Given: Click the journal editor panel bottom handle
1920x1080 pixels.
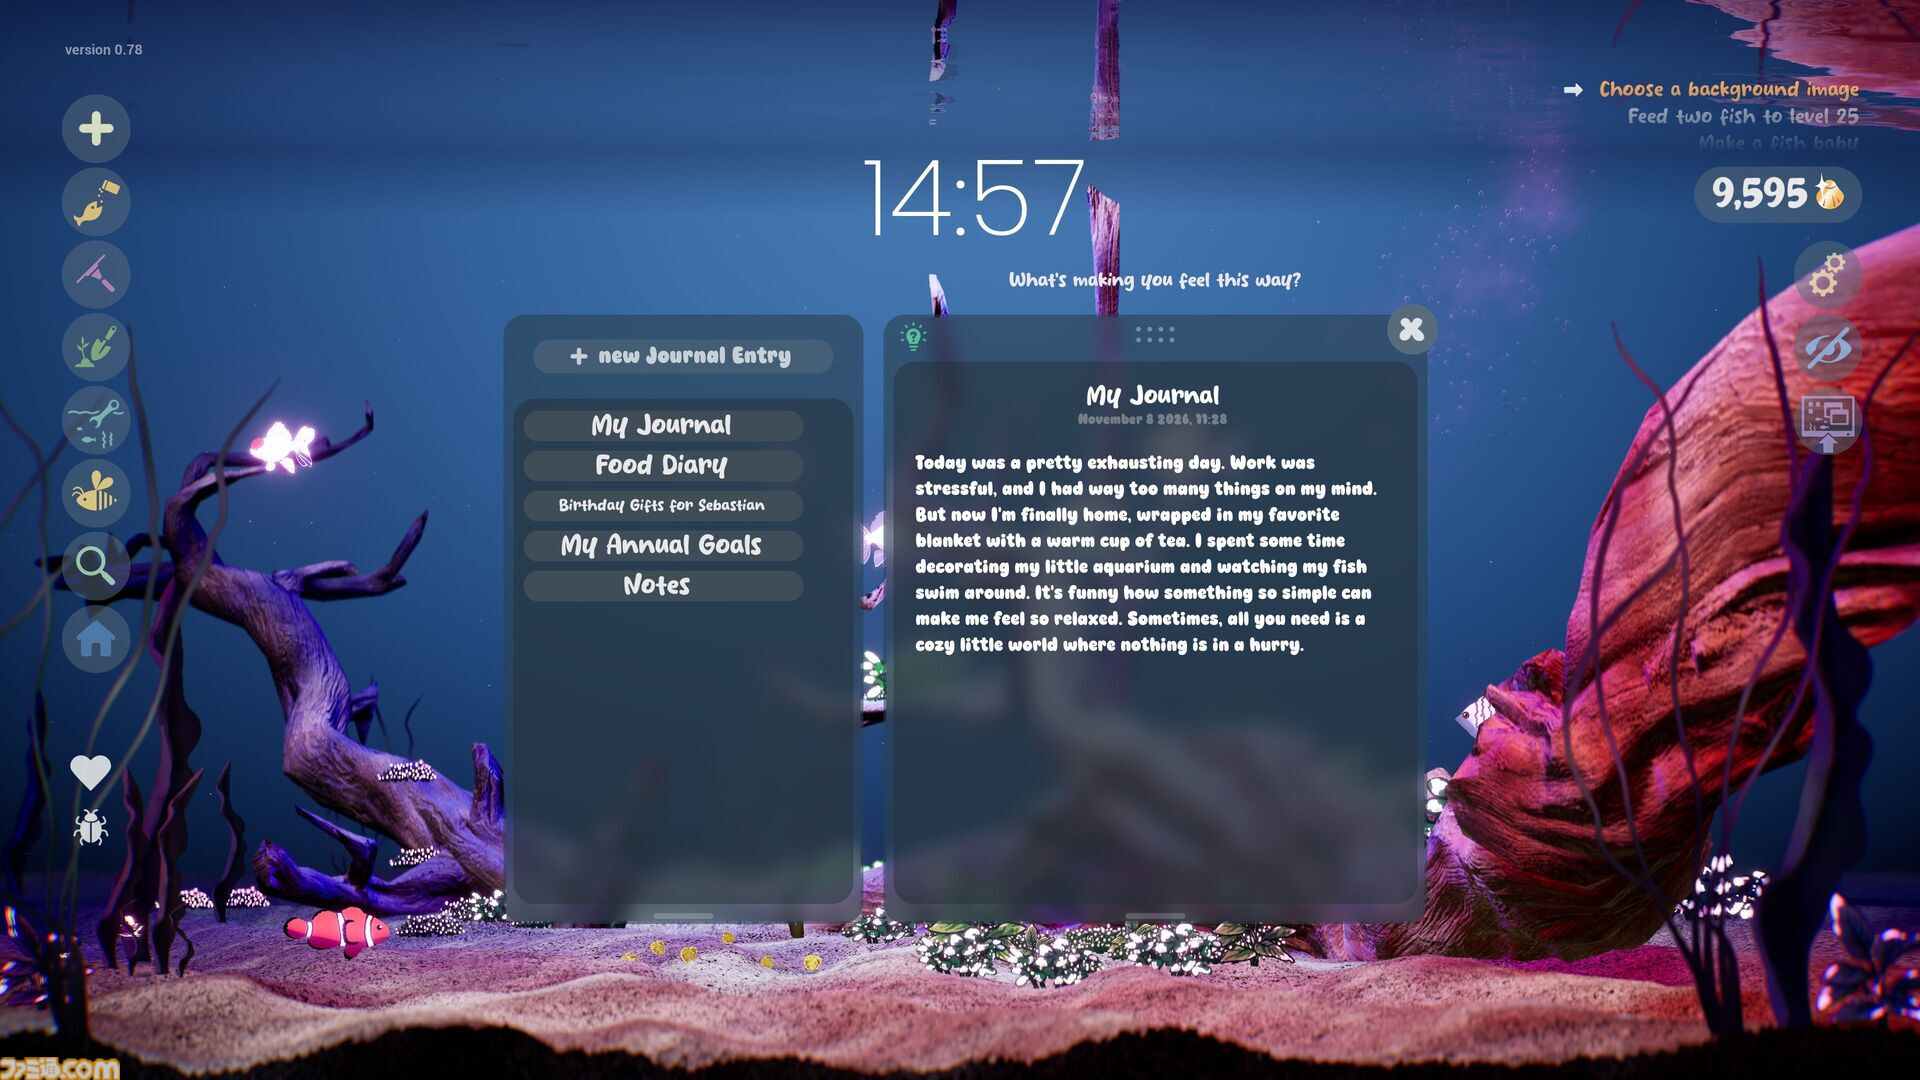Looking at the screenshot, I should coord(1155,915).
